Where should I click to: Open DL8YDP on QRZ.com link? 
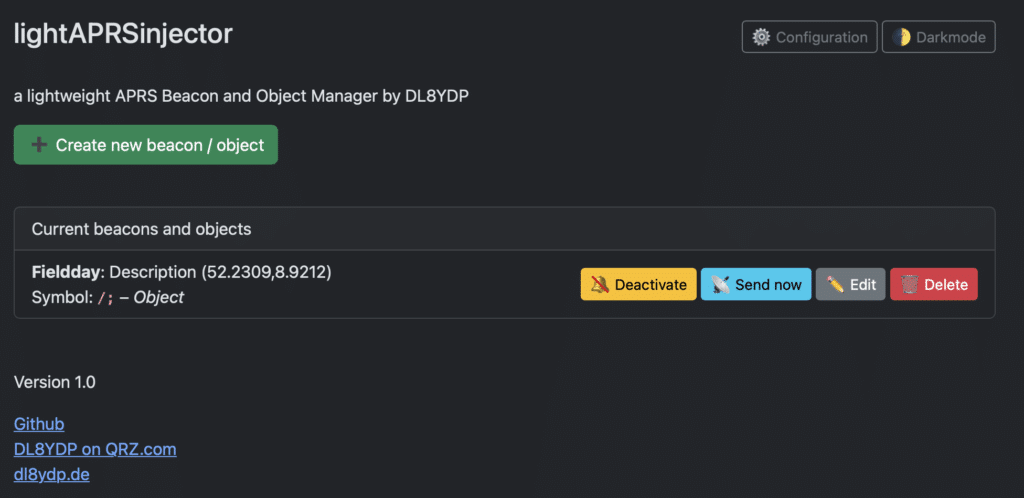pos(95,450)
